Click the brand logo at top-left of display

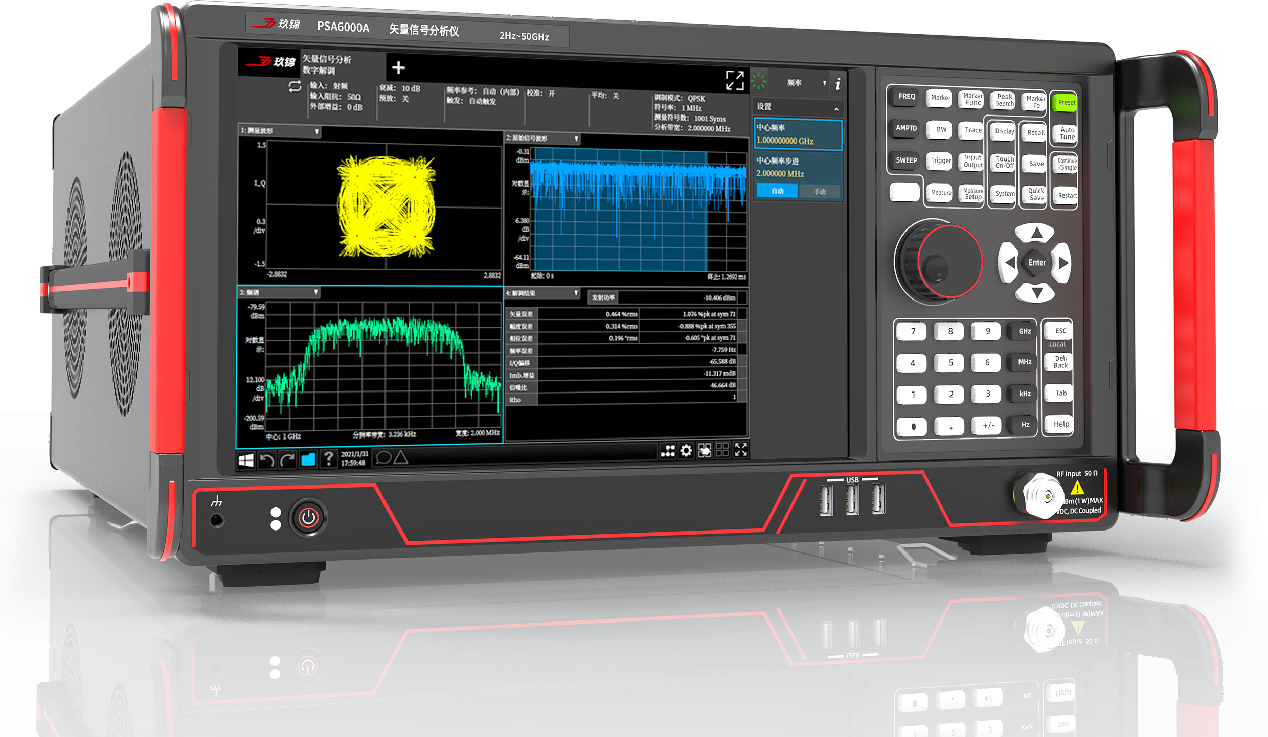(270, 62)
